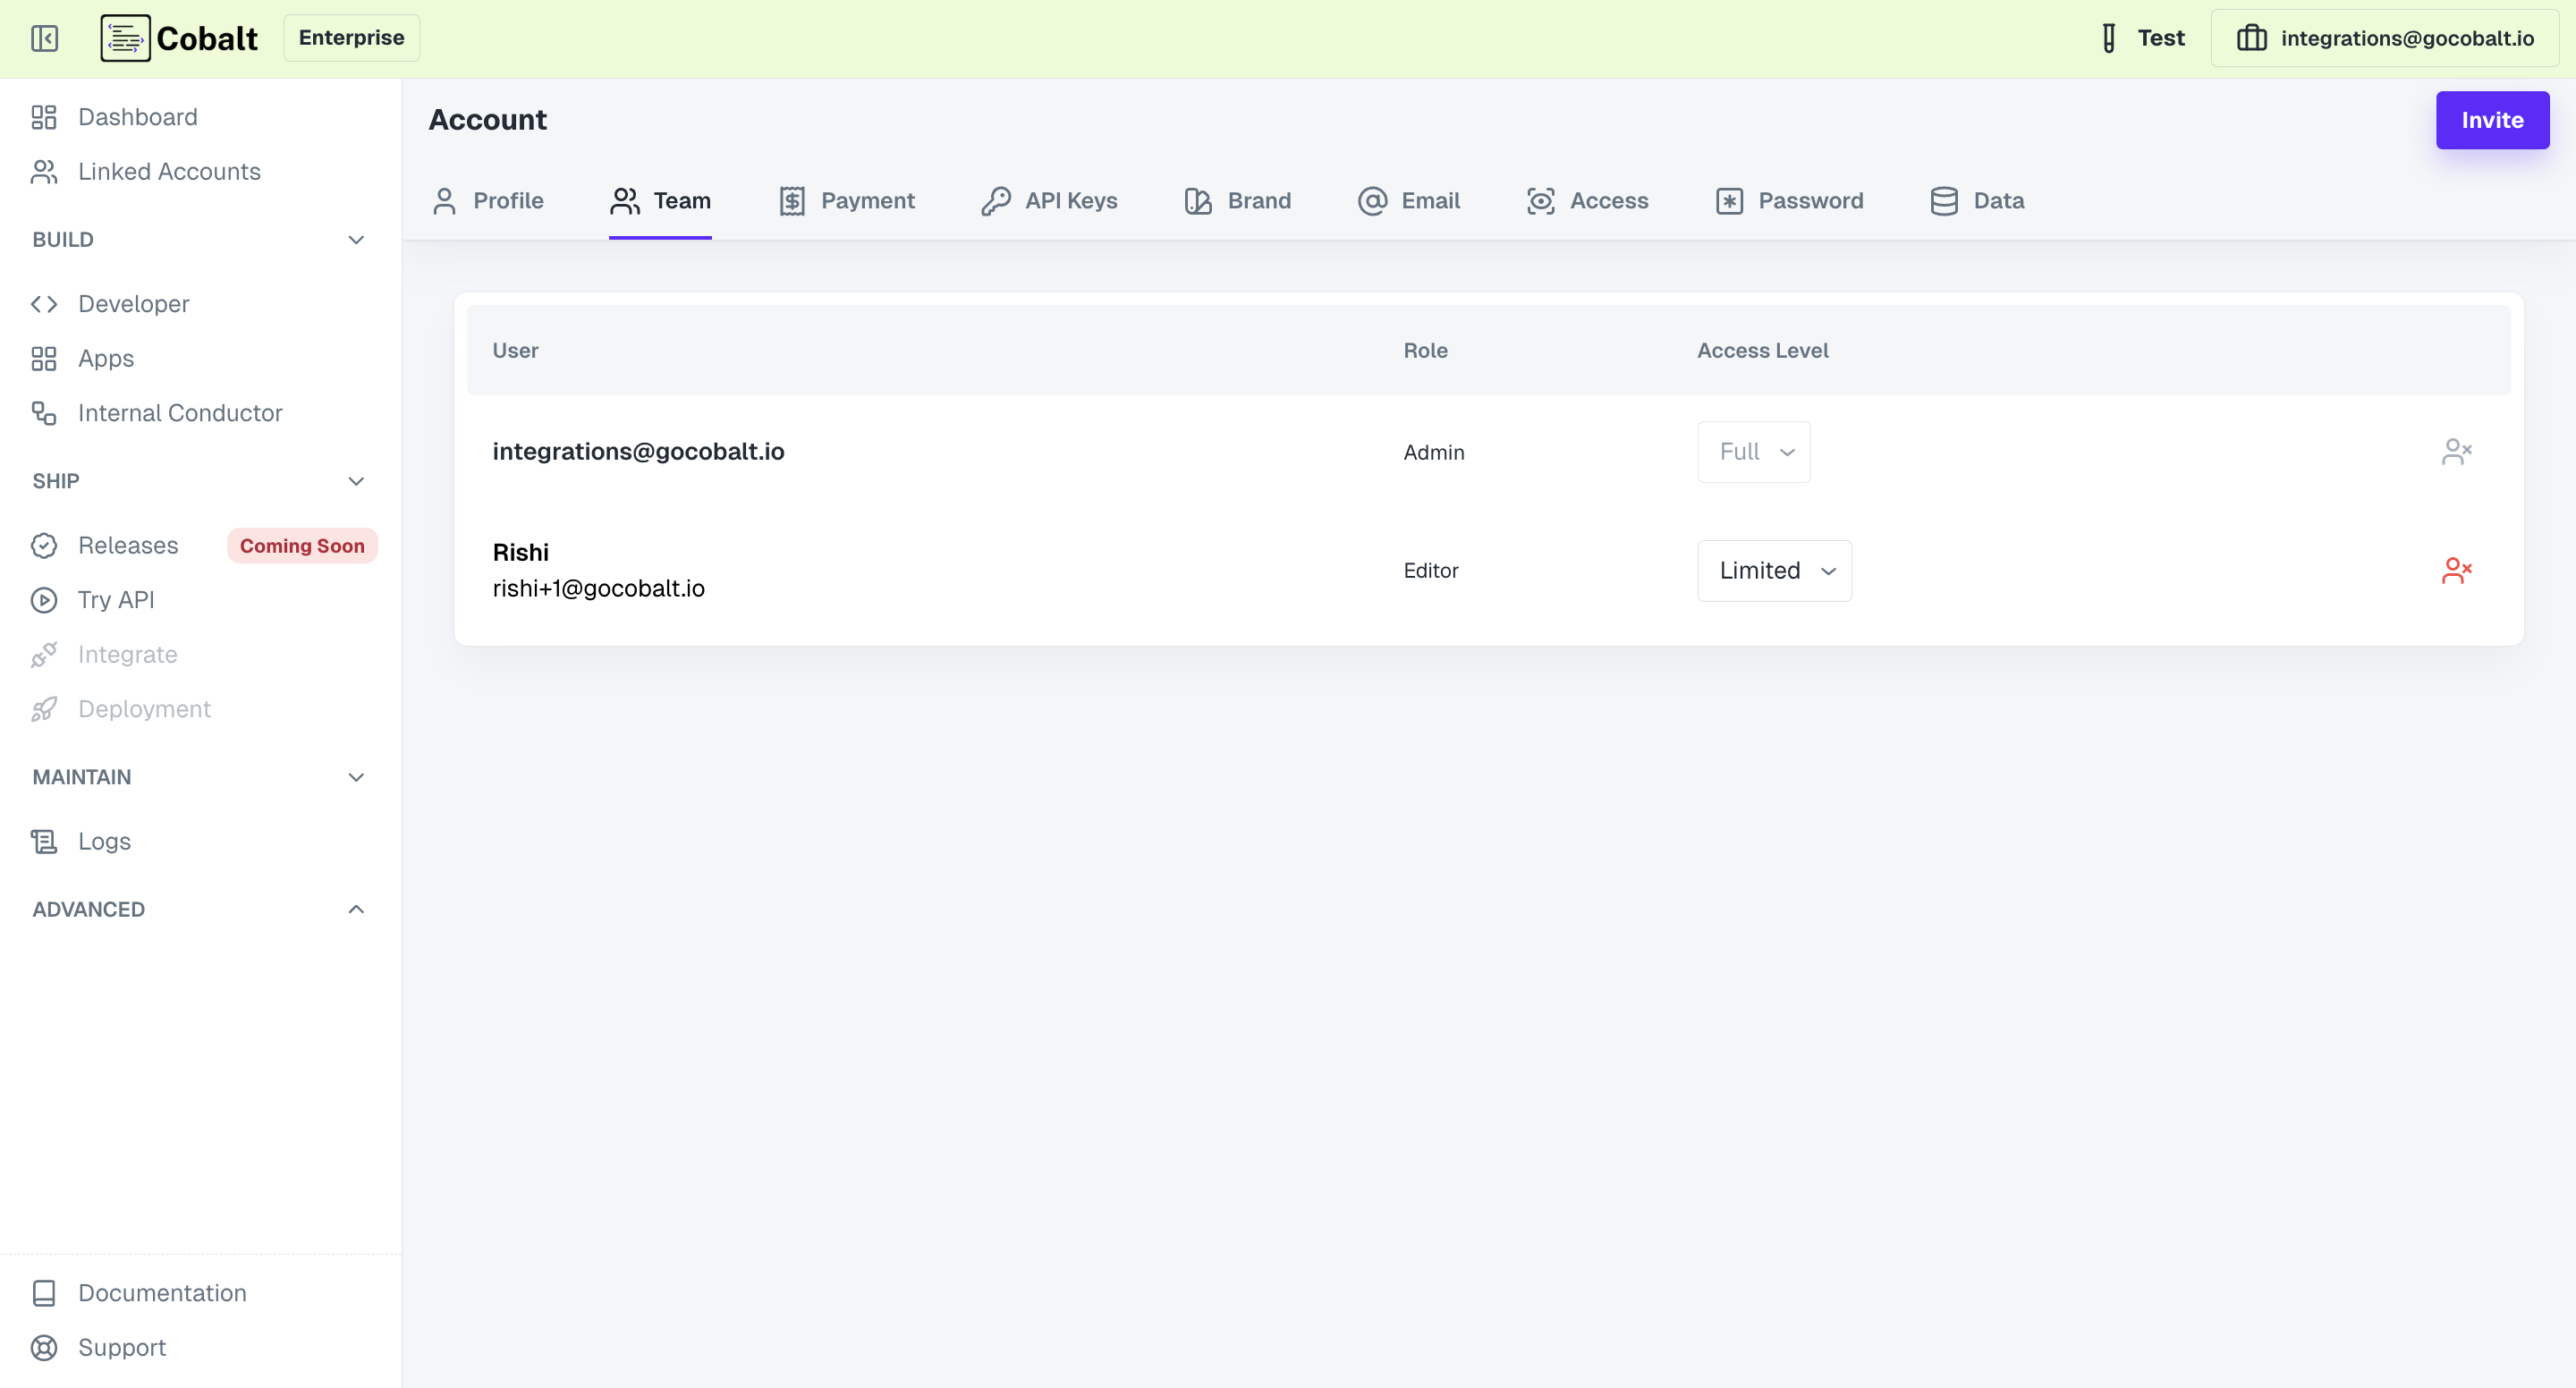The image size is (2576, 1388).
Task: Click the Cobalt logo icon
Action: (x=125, y=38)
